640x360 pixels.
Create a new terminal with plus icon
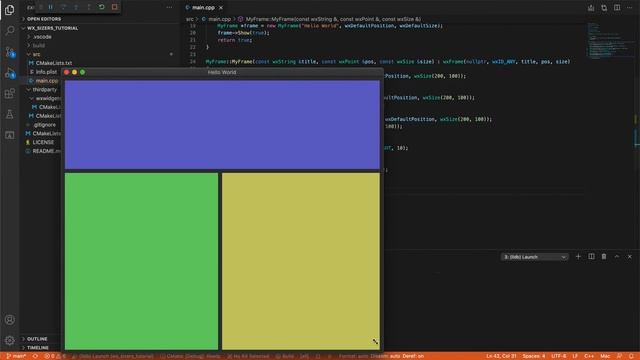[x=578, y=256]
